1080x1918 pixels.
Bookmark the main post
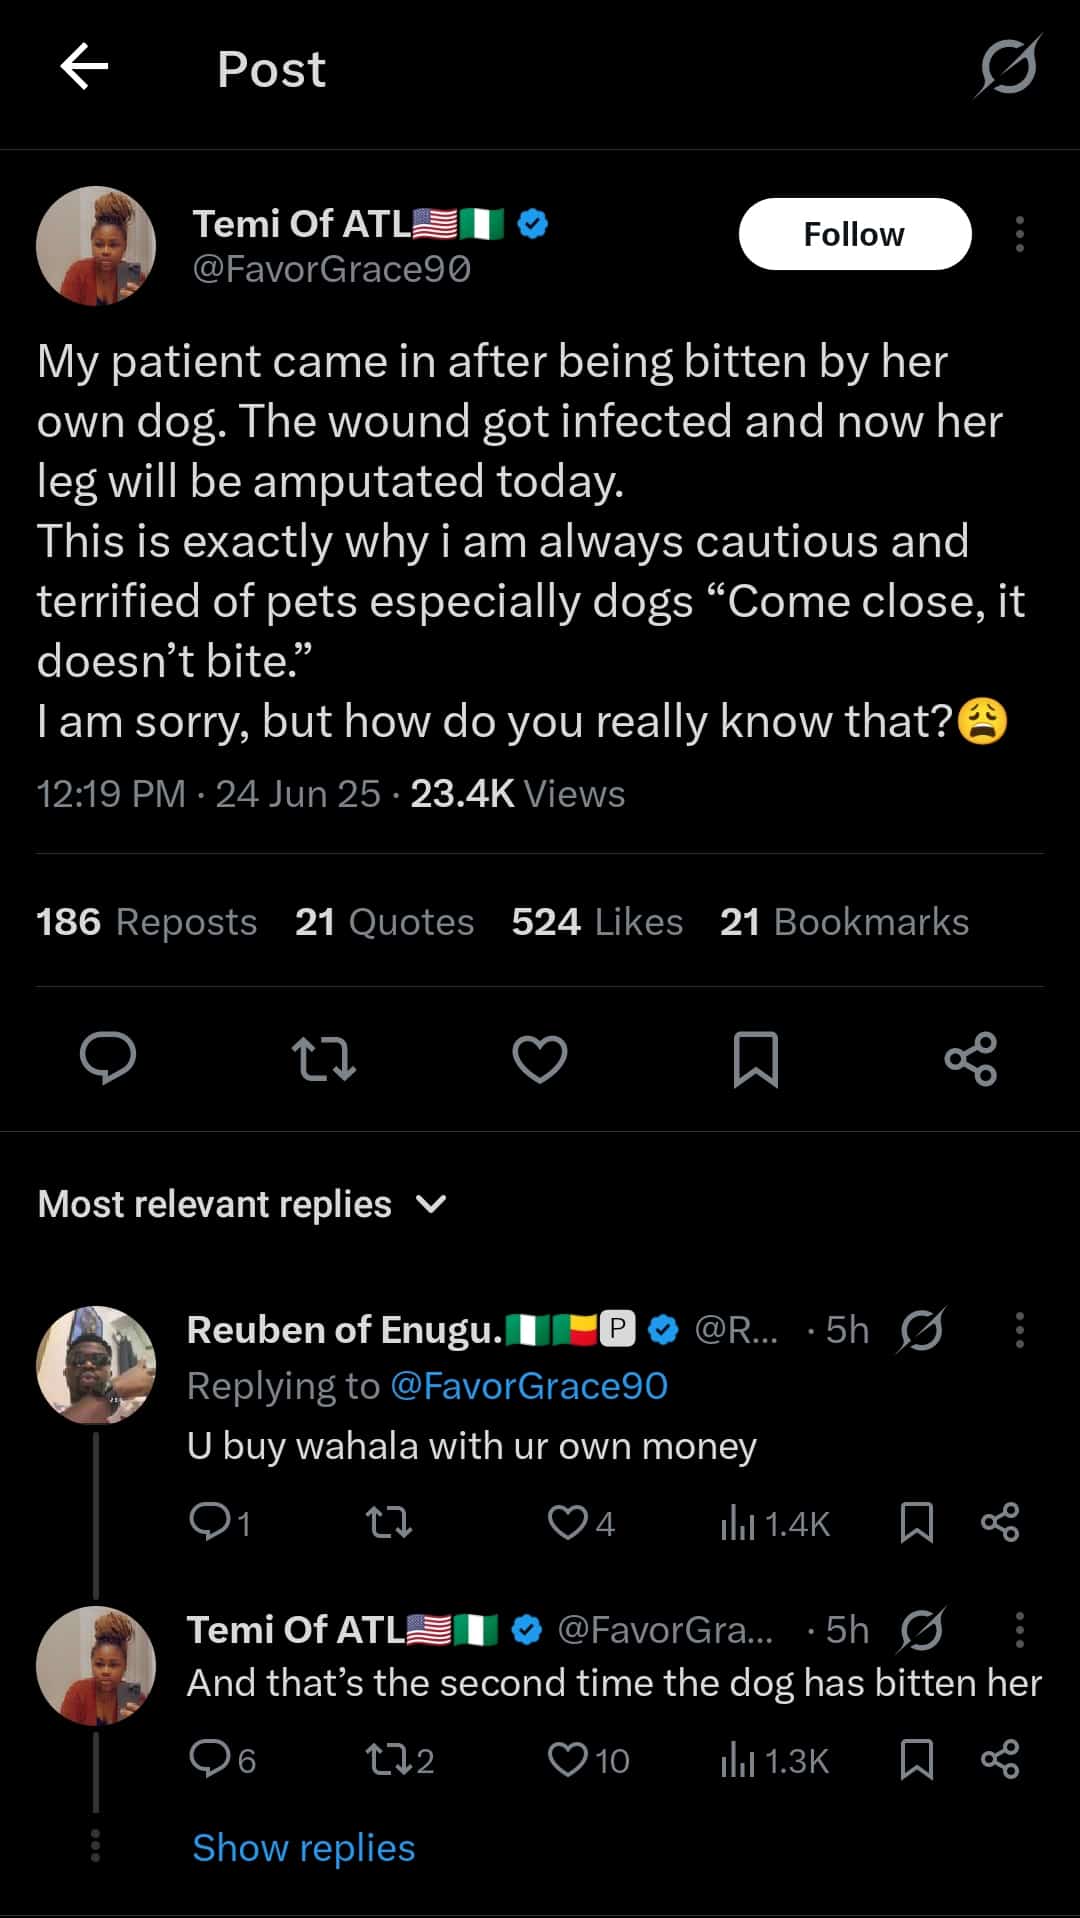tap(755, 1059)
